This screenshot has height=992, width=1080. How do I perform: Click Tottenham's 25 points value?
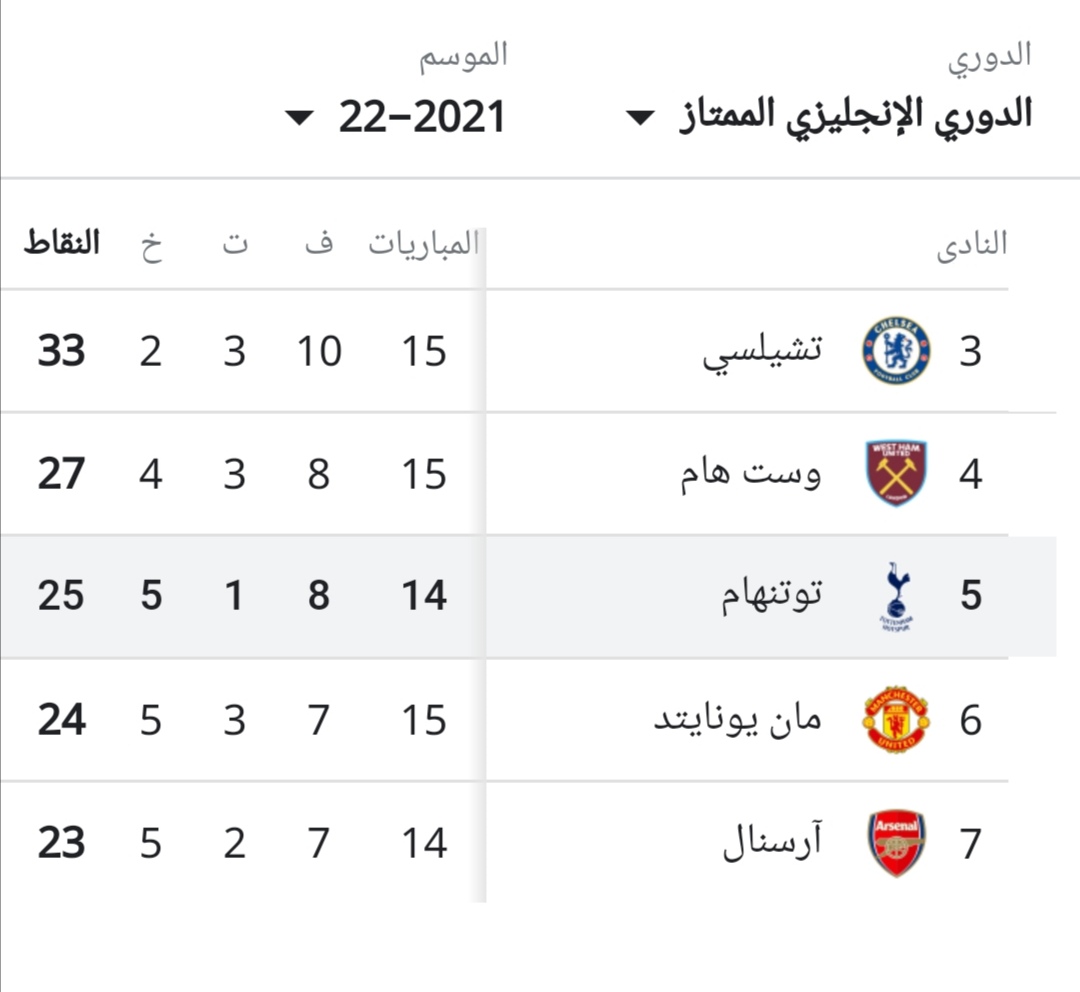(x=61, y=596)
